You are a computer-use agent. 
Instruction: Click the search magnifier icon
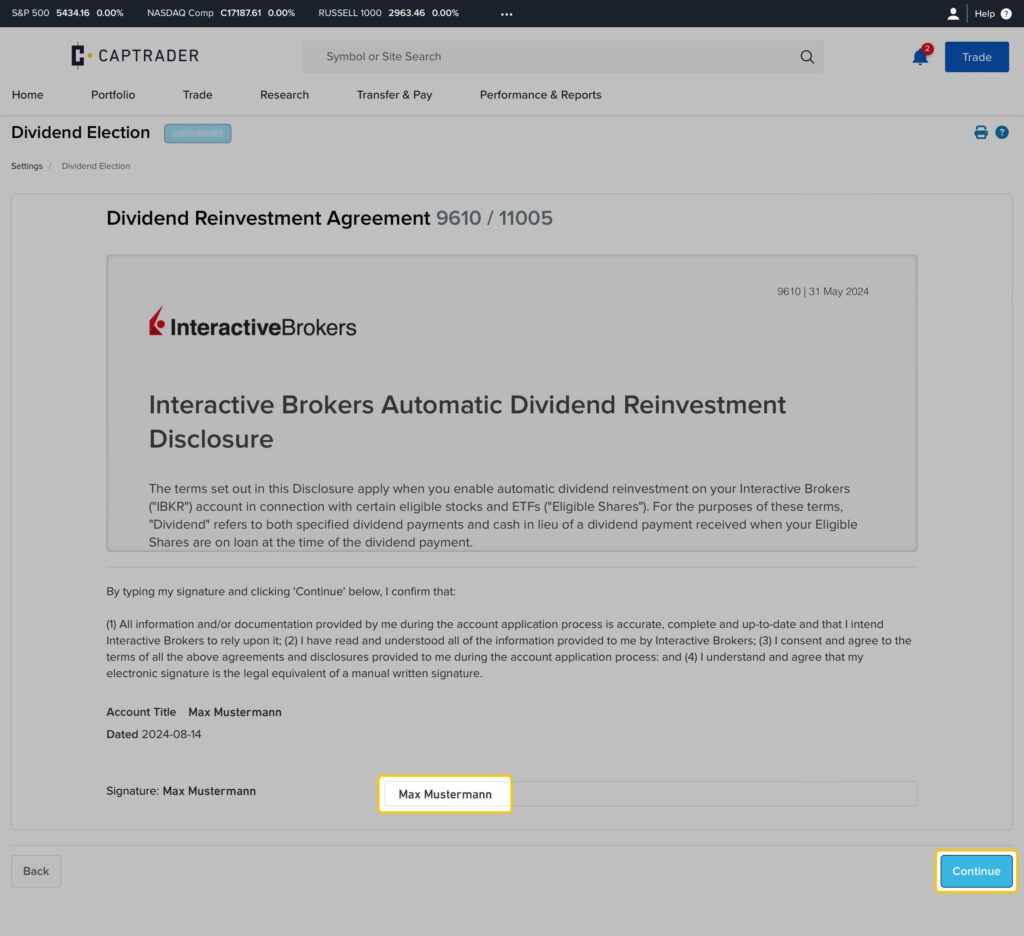click(x=807, y=57)
